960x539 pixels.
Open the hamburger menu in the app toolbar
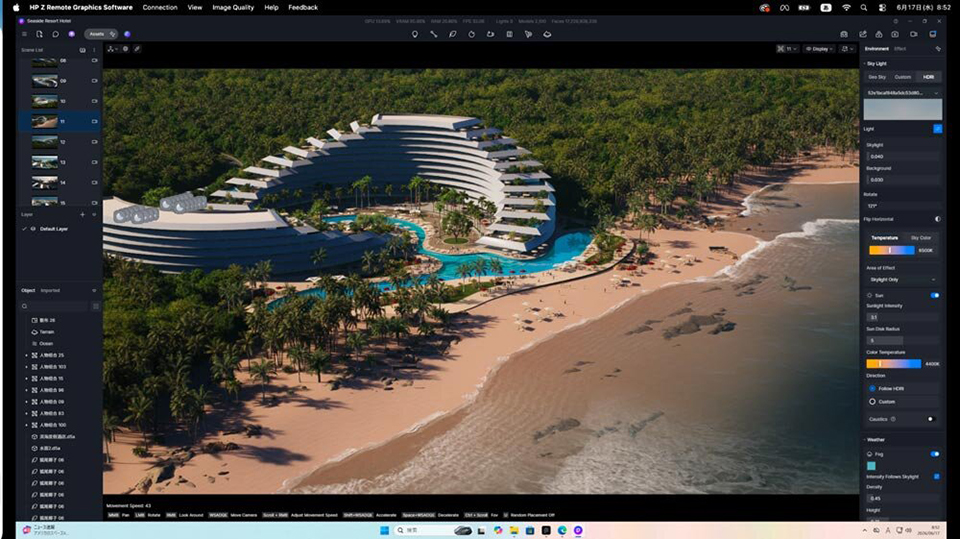coord(24,34)
